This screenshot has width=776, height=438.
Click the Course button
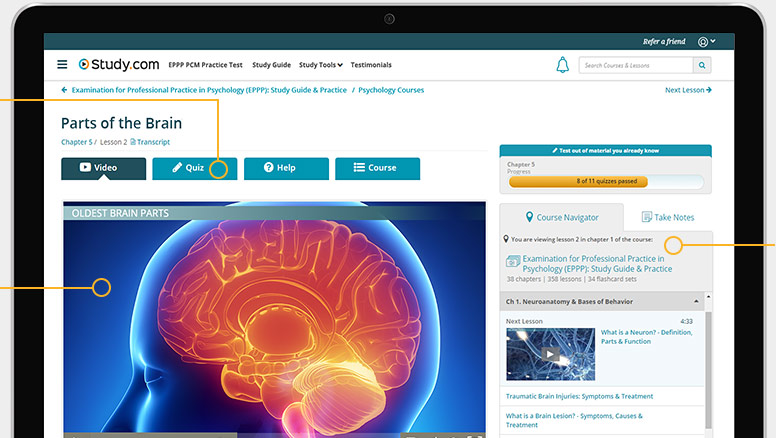click(377, 168)
